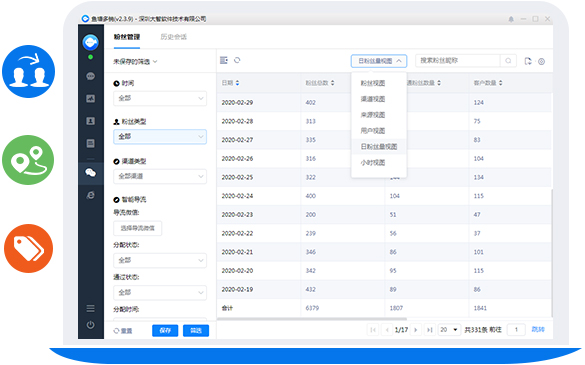Switch to 历史会话 tab
The height and width of the screenshot is (365, 585).
[x=173, y=37]
